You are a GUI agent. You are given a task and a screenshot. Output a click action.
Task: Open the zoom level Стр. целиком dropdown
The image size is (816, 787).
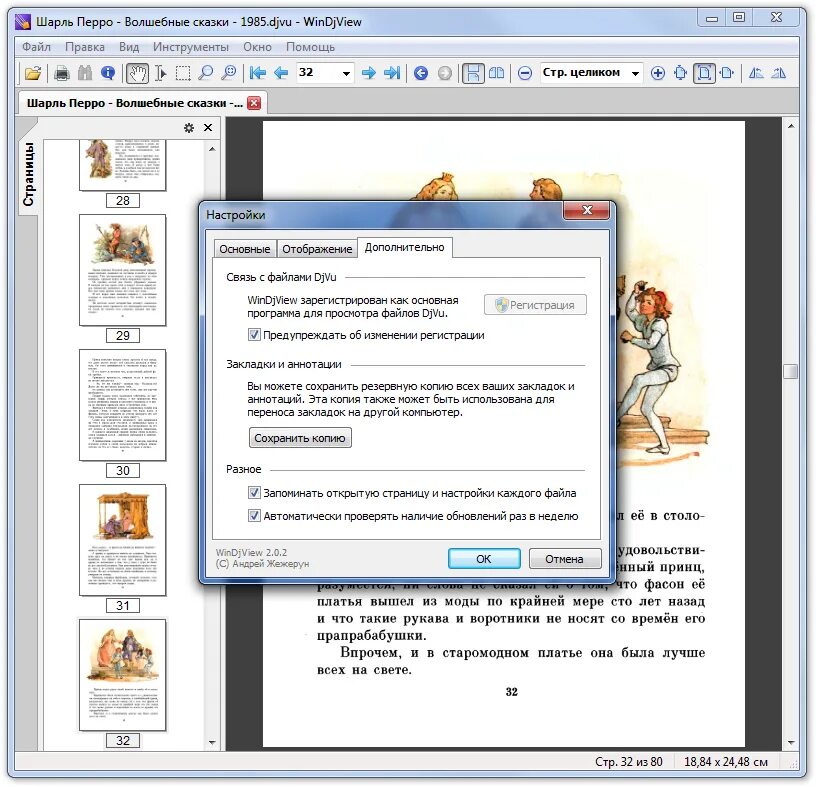[x=635, y=73]
